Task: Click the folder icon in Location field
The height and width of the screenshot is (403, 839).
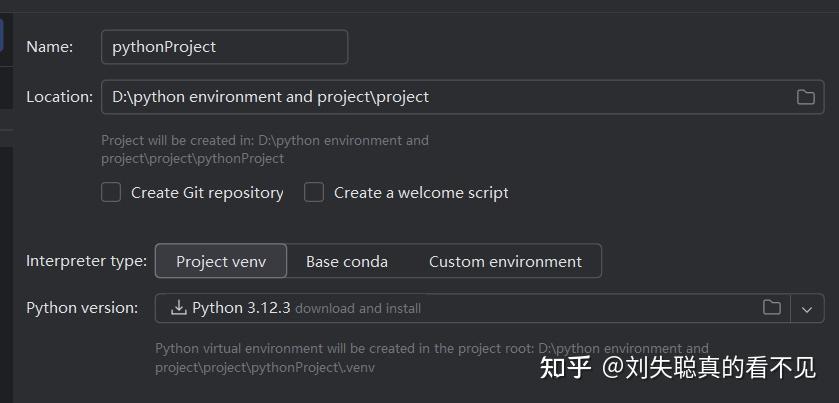Action: pyautogui.click(x=805, y=97)
